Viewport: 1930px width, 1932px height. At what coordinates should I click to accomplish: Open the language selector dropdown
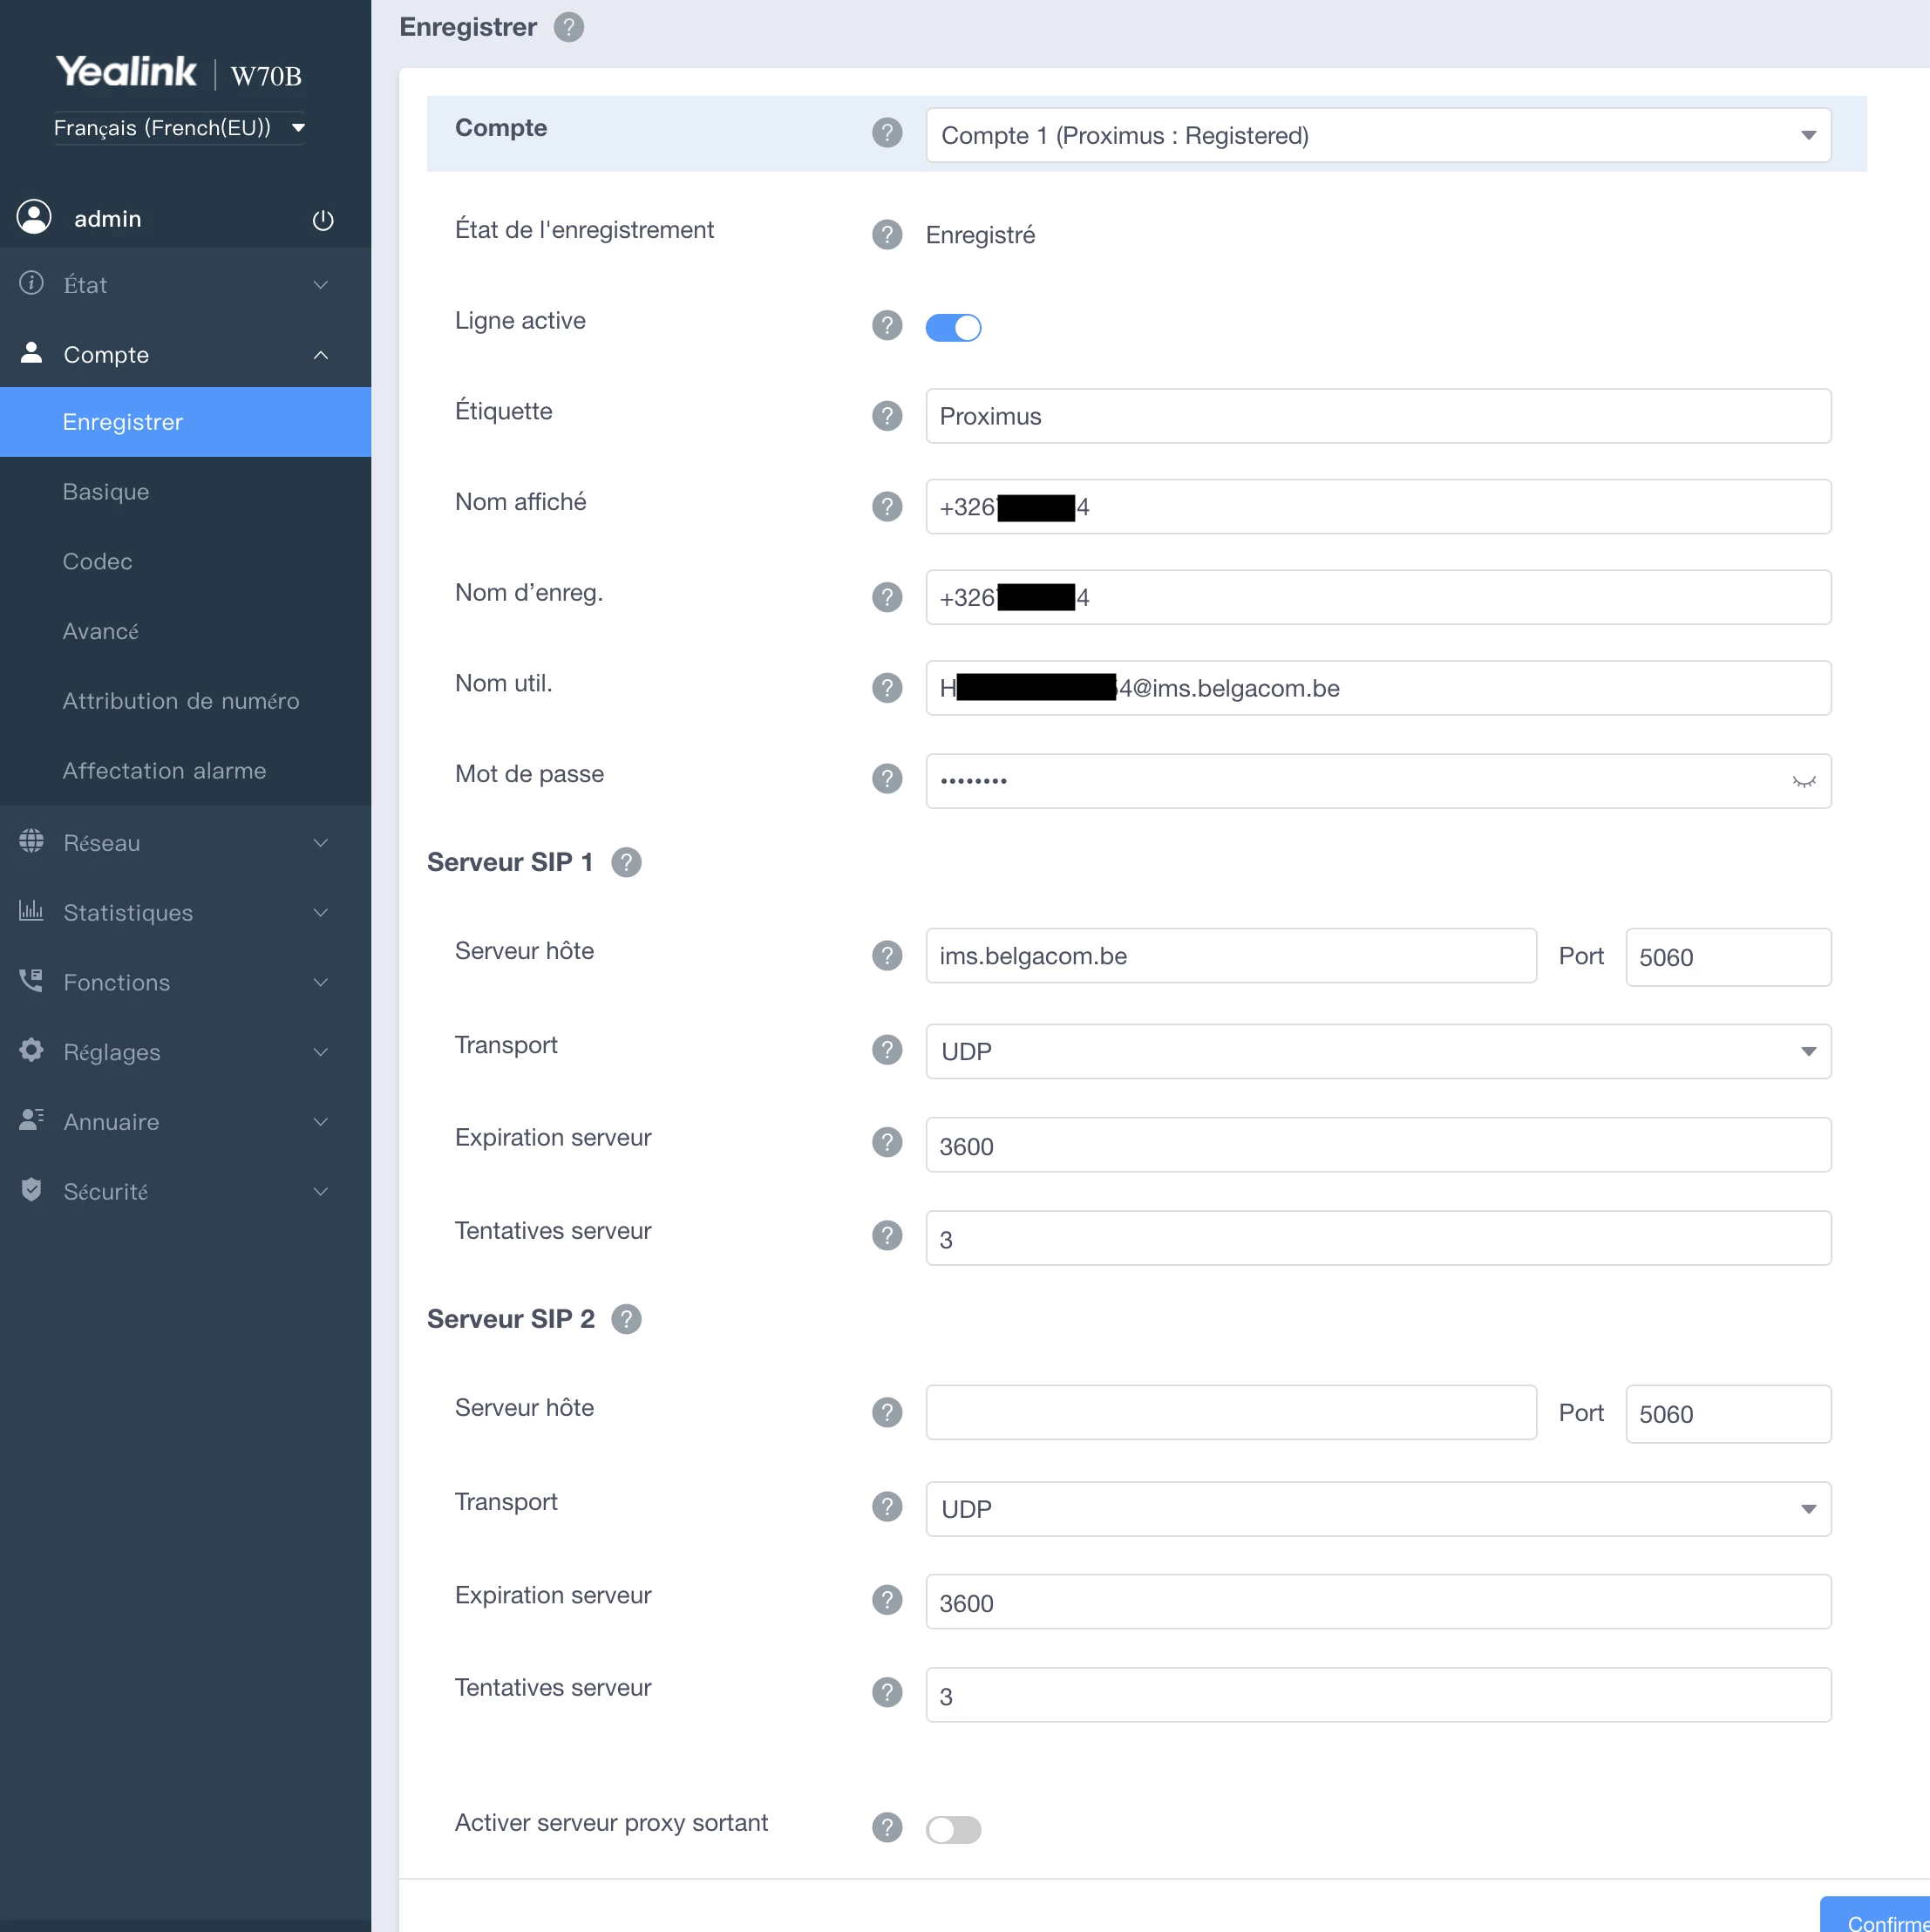tap(179, 128)
